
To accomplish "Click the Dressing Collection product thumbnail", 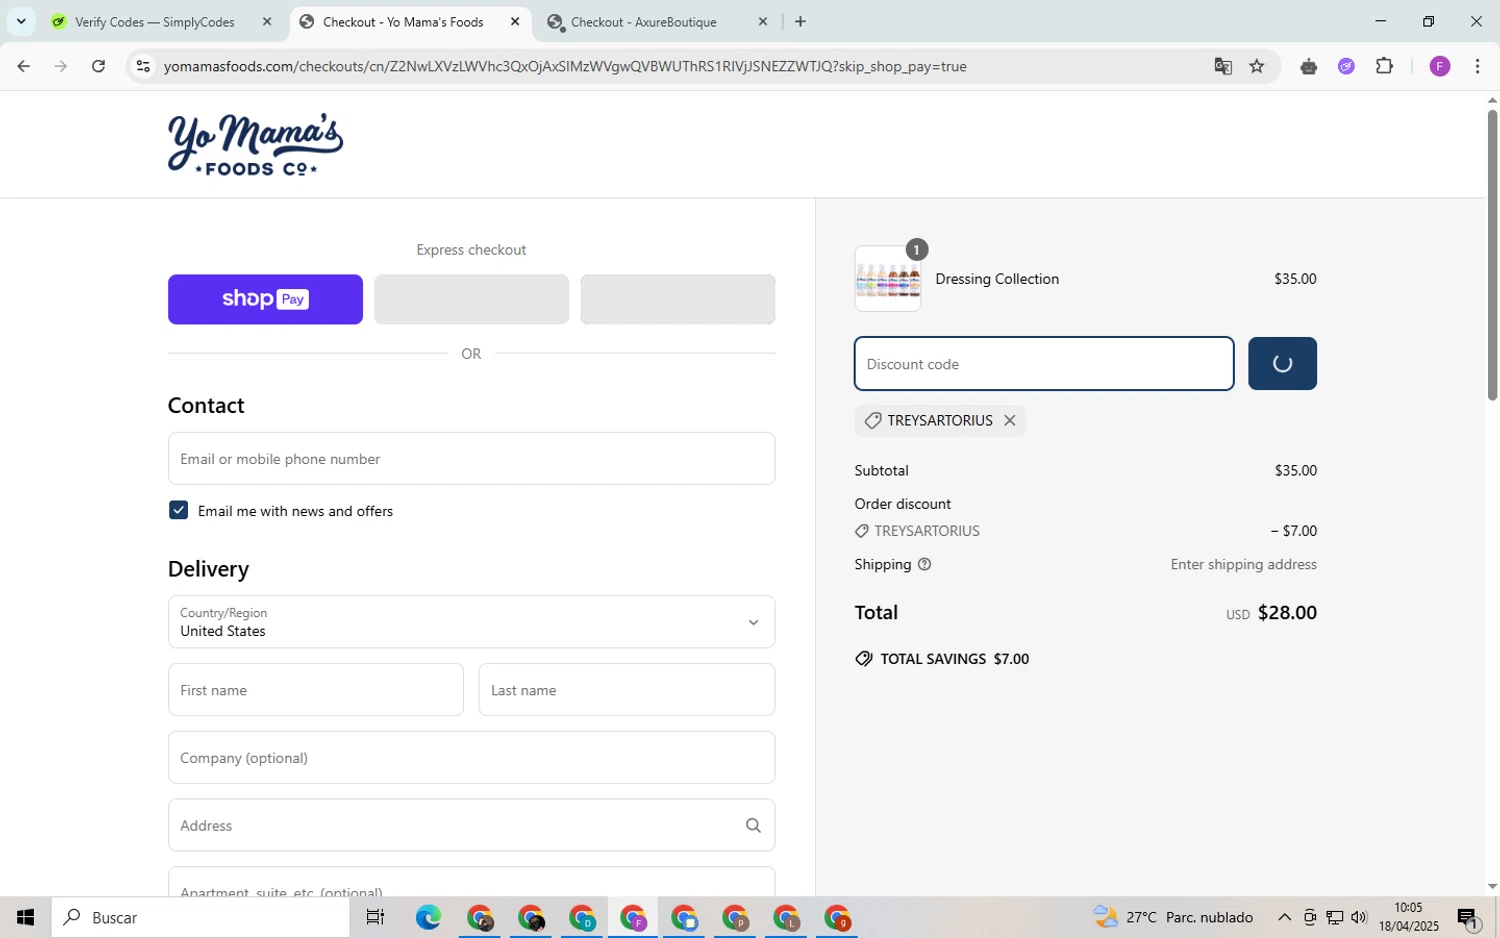I will point(888,279).
